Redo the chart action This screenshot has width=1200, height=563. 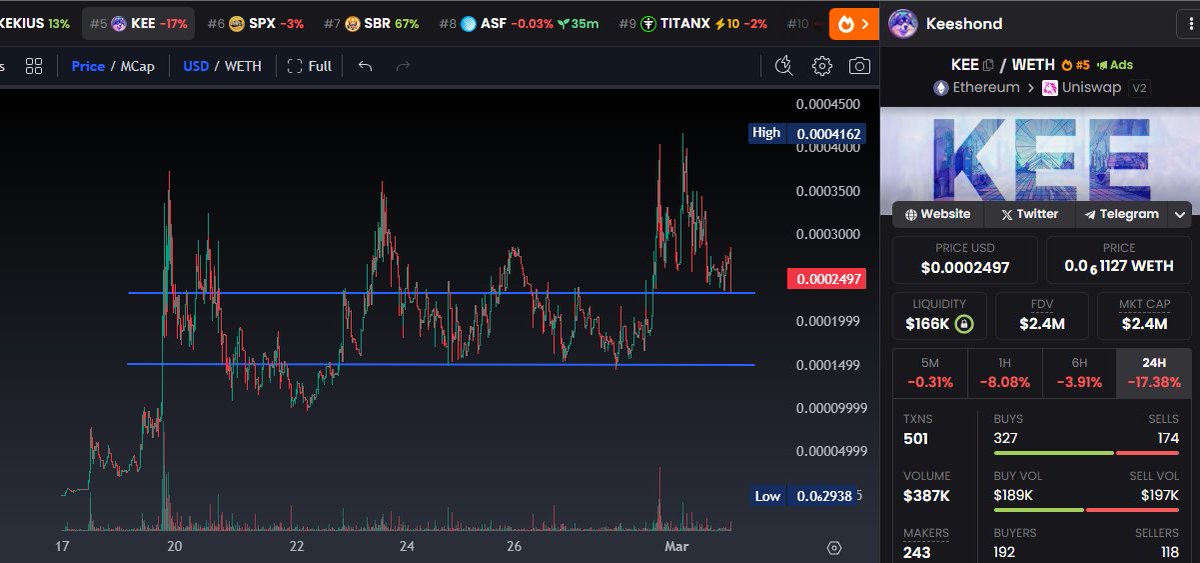[x=403, y=66]
